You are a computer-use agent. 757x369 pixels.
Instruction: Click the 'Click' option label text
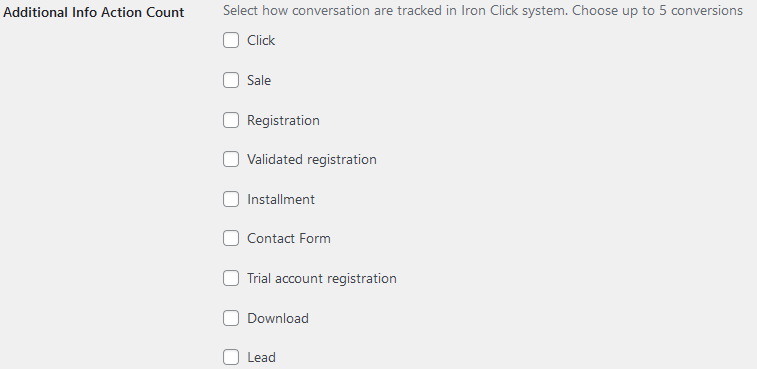[x=261, y=41]
